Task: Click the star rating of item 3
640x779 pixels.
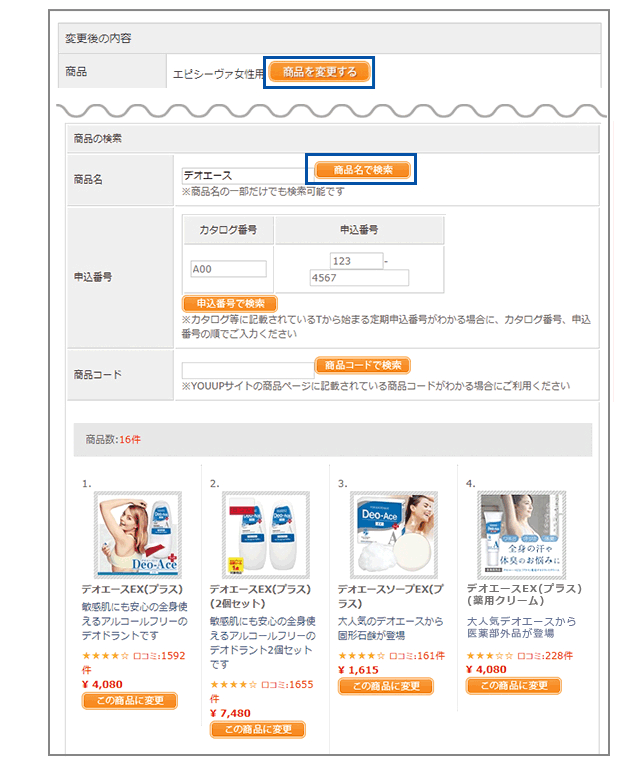Action: 361,656
